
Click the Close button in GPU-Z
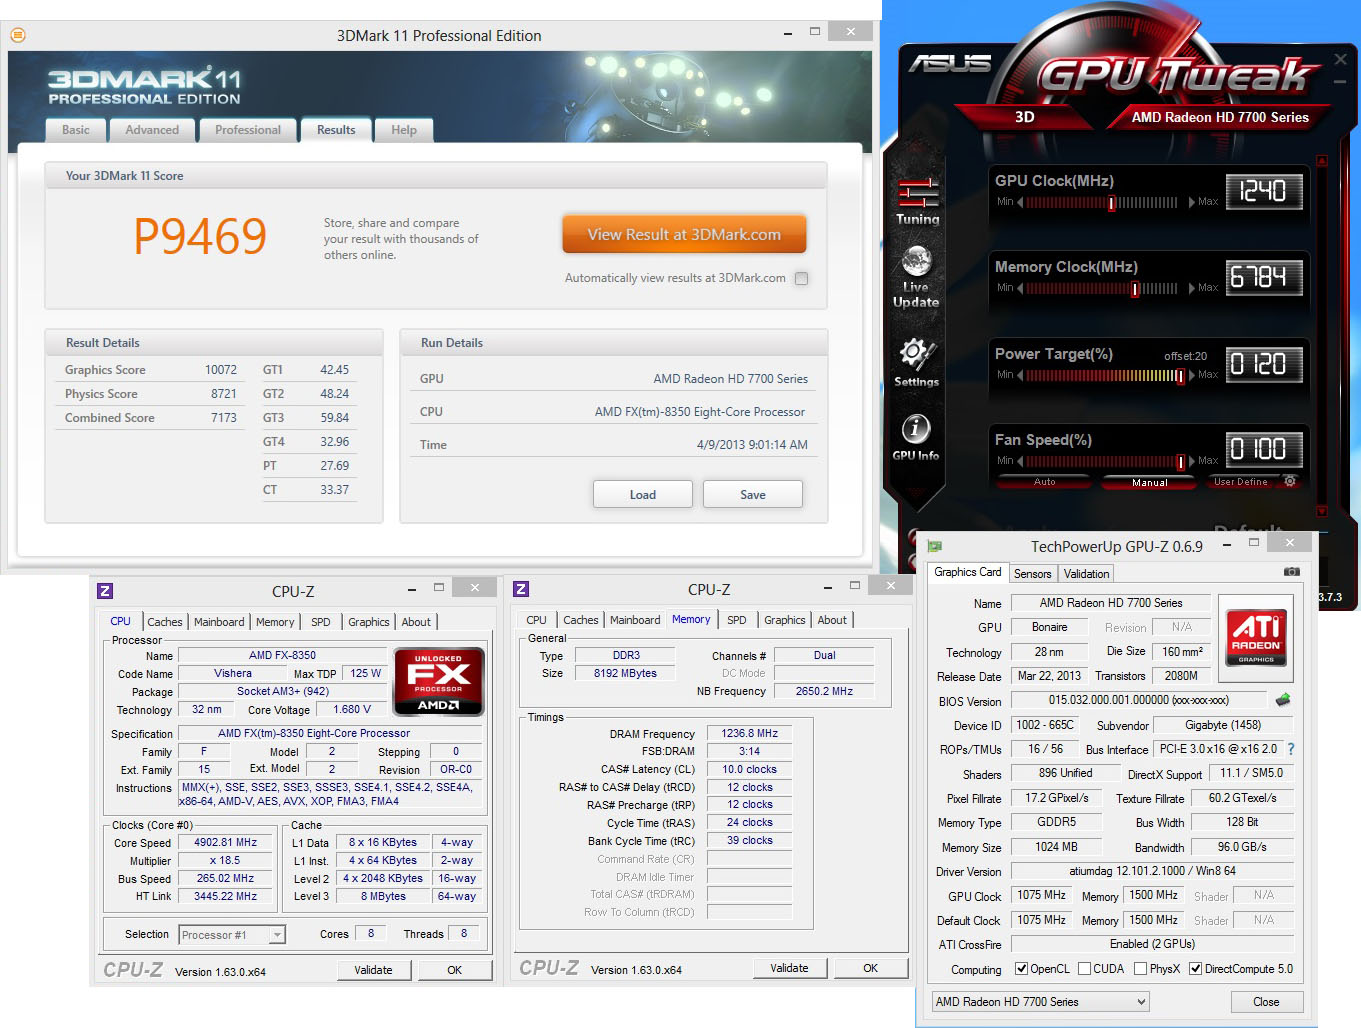point(1266,1002)
